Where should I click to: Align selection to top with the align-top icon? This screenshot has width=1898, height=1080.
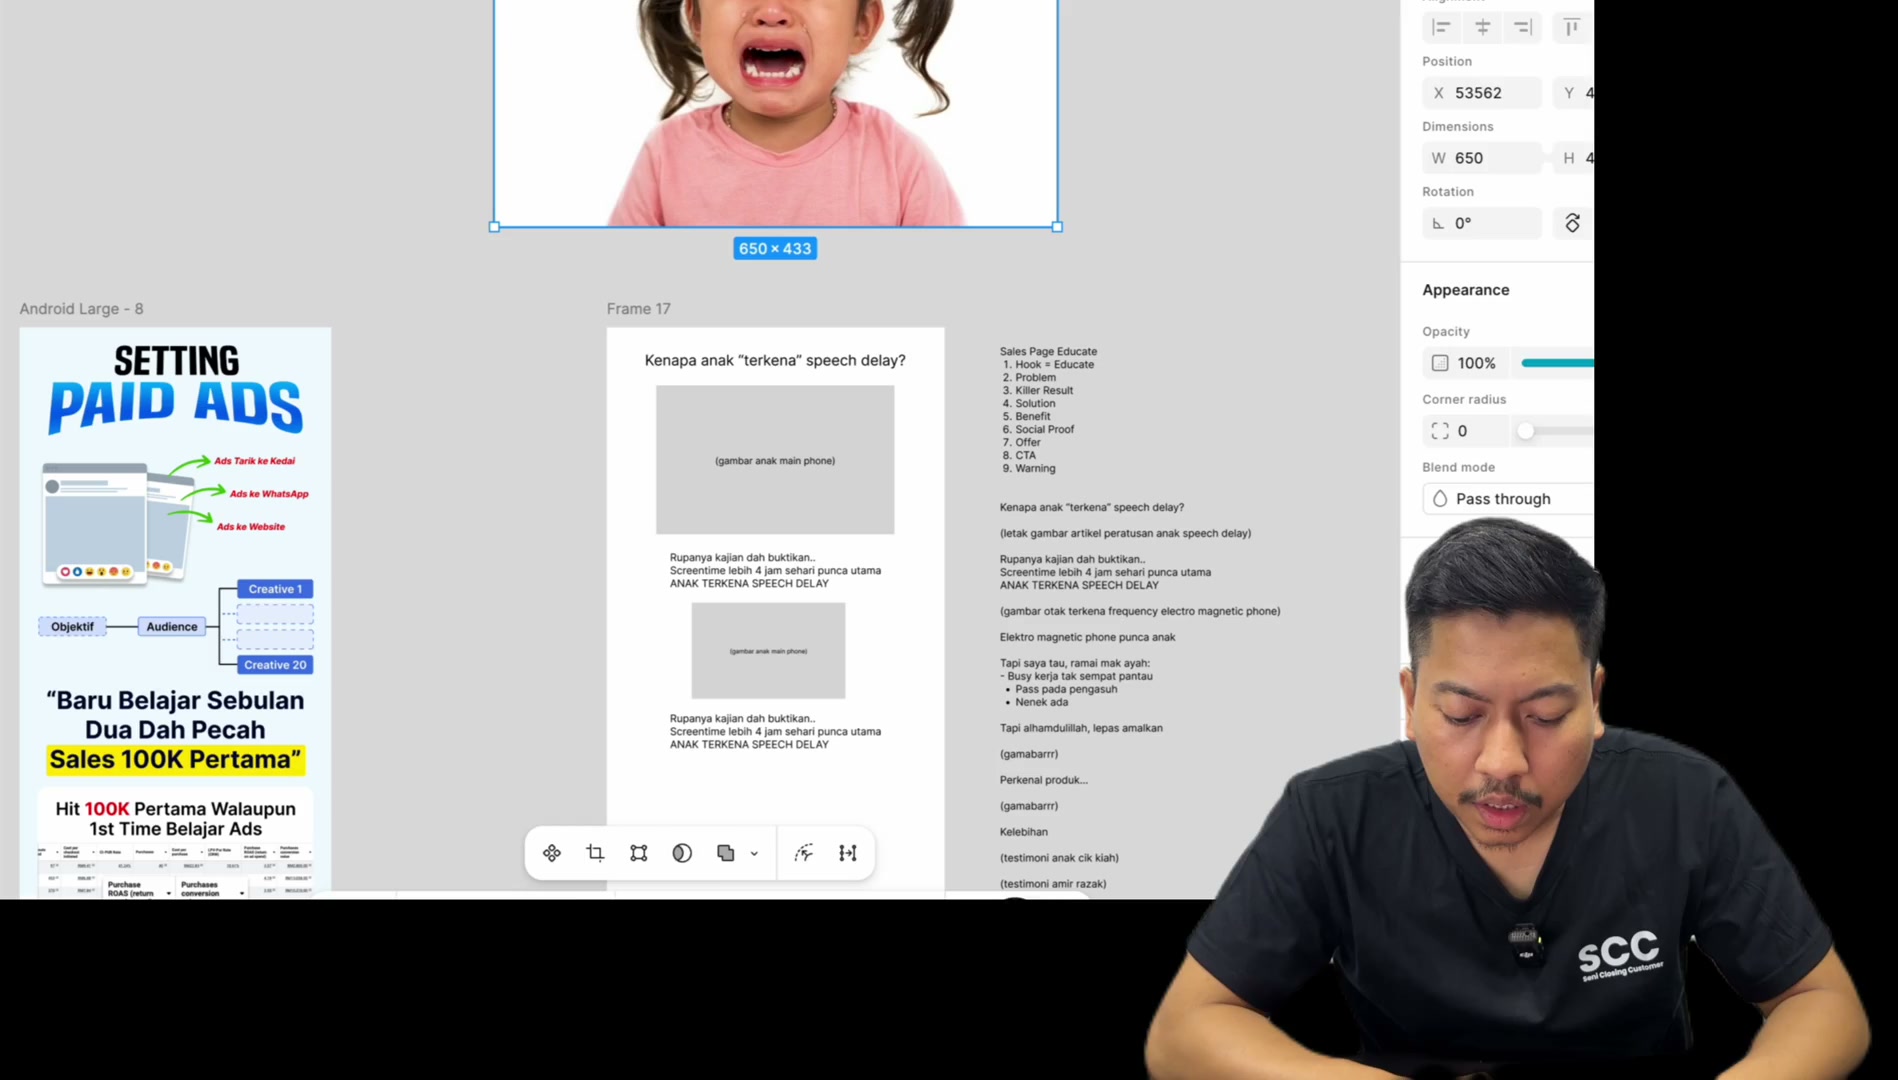(x=1571, y=27)
